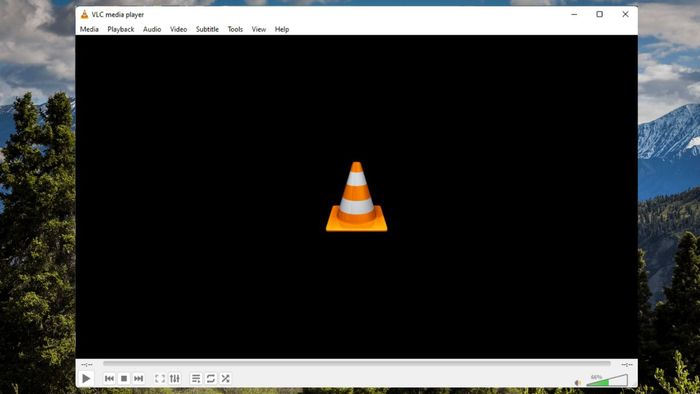Skip to previous media track
700x394 pixels.
coord(109,378)
